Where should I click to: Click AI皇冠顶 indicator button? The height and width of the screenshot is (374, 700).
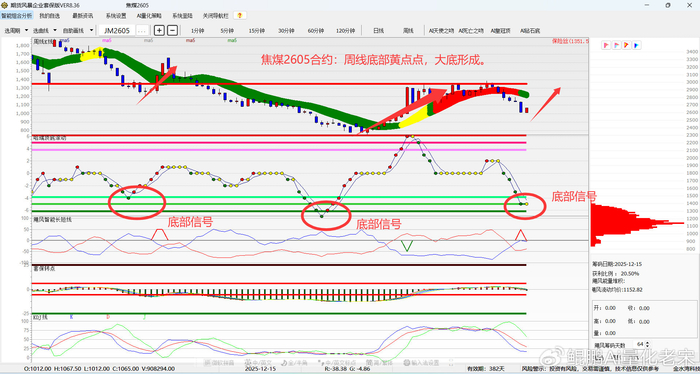coord(500,31)
